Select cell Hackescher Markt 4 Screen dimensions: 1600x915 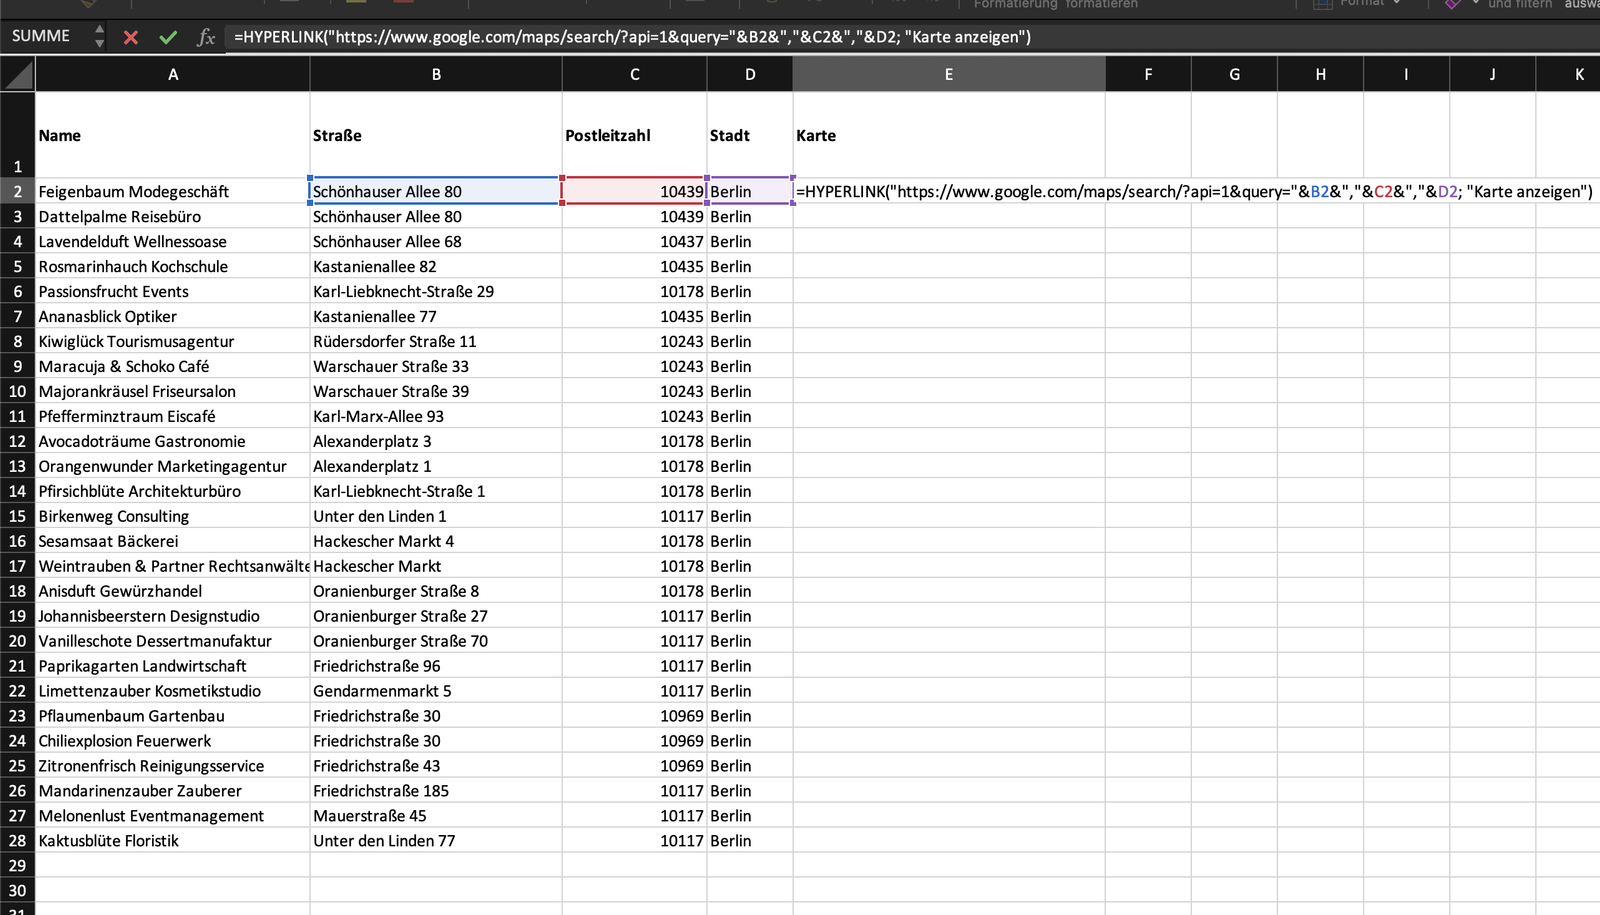[436, 541]
